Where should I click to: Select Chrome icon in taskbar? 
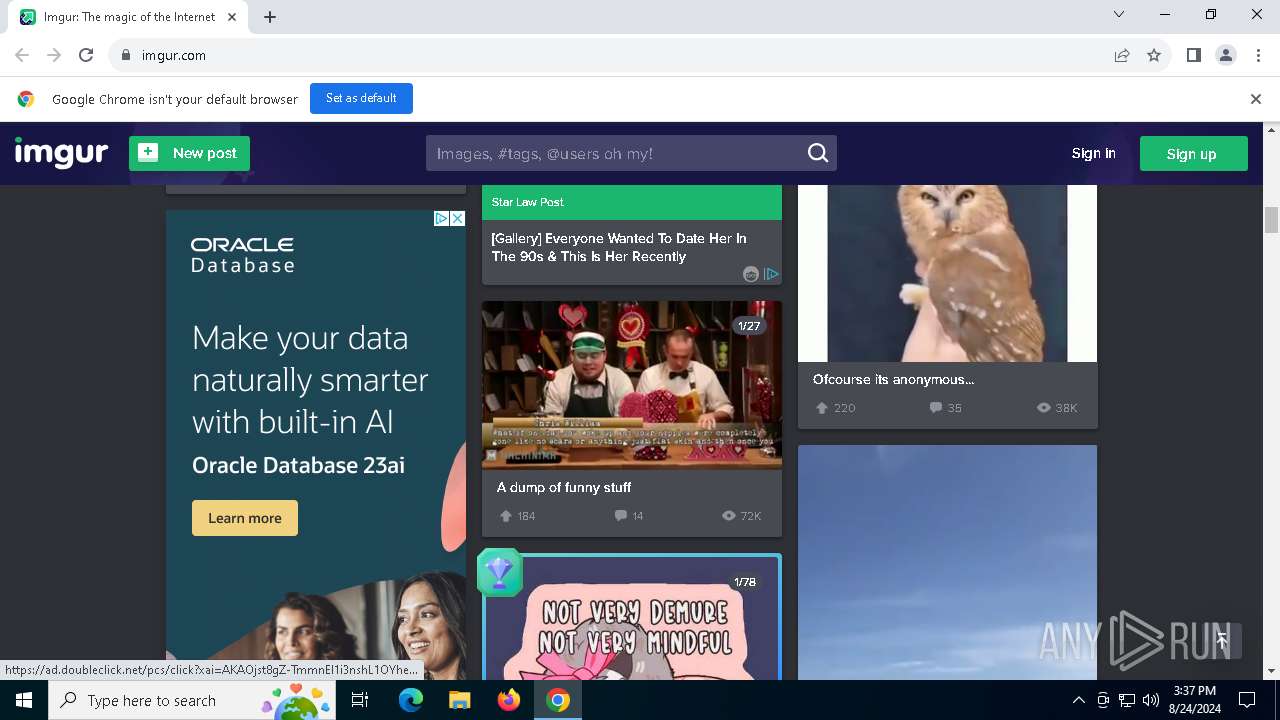[558, 700]
